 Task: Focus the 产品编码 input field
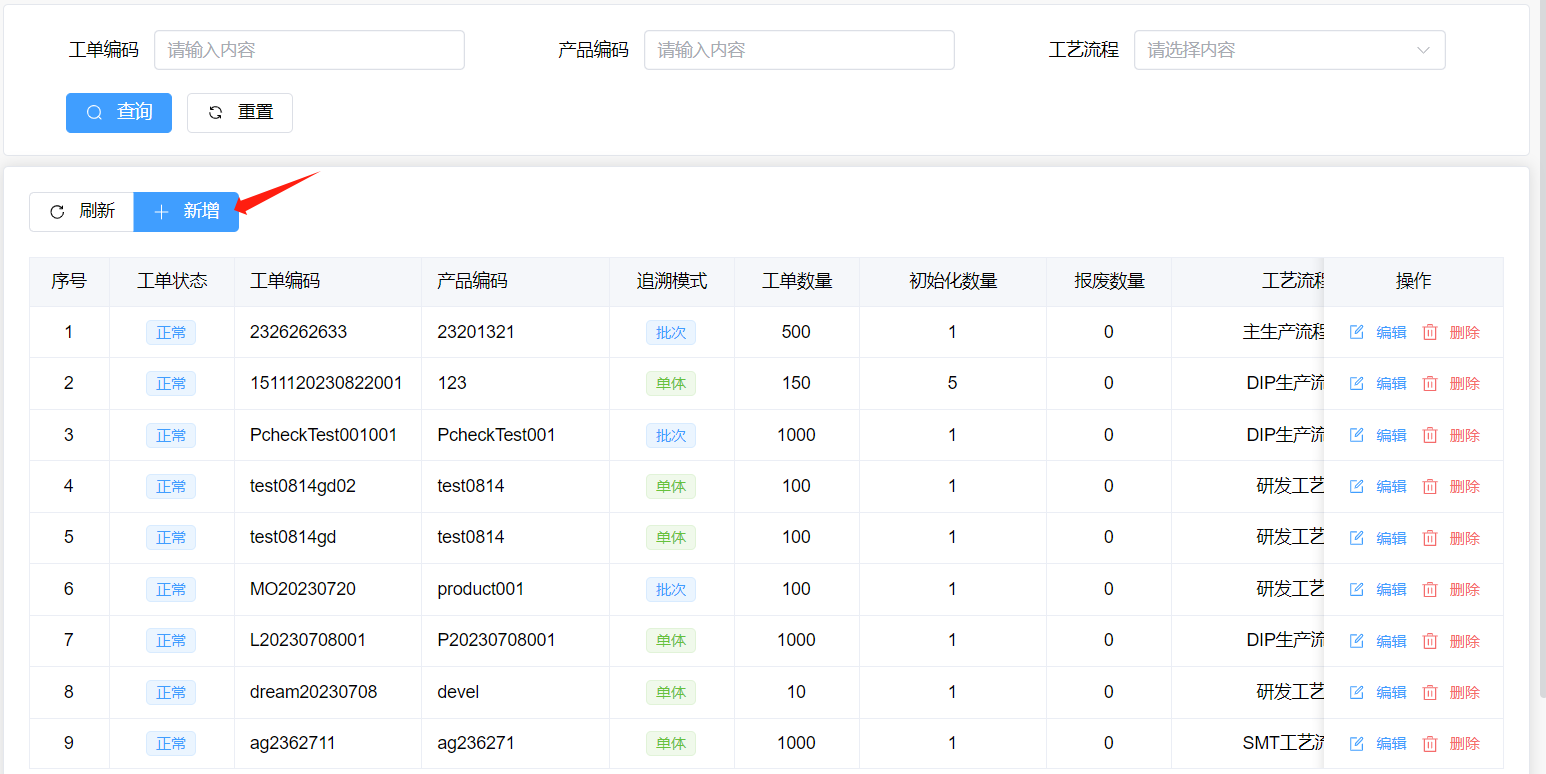click(x=799, y=50)
